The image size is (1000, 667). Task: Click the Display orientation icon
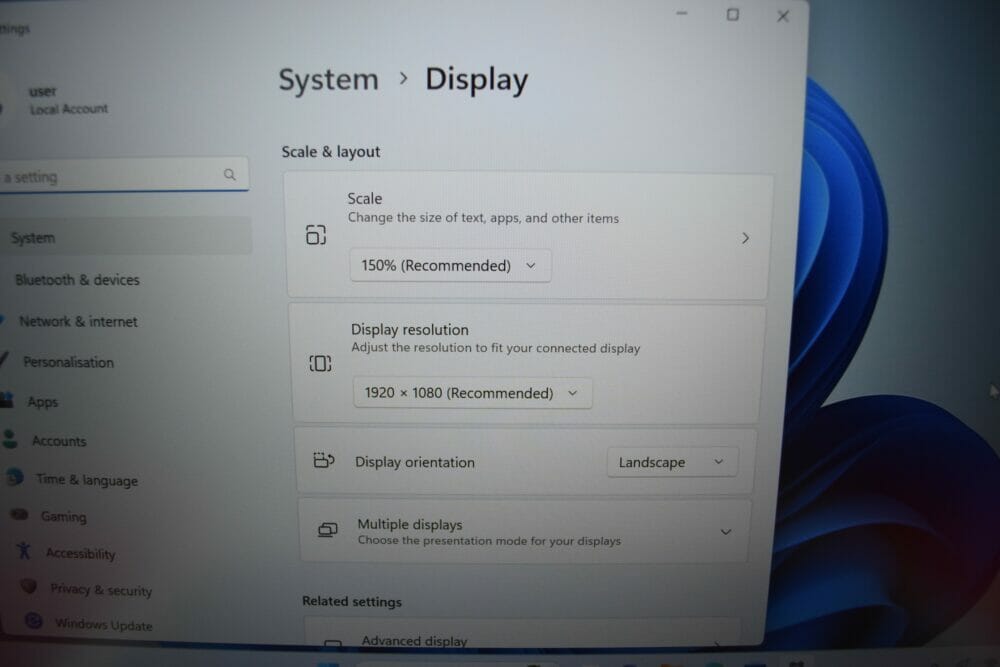[324, 460]
